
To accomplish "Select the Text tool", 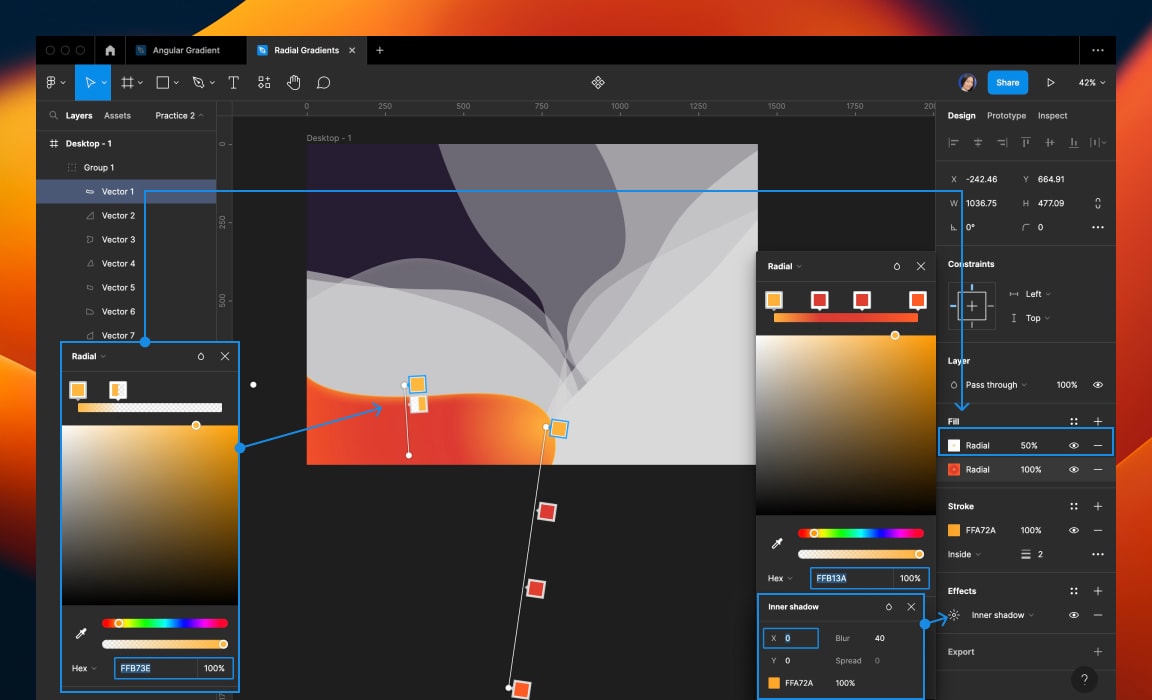I will coord(234,82).
